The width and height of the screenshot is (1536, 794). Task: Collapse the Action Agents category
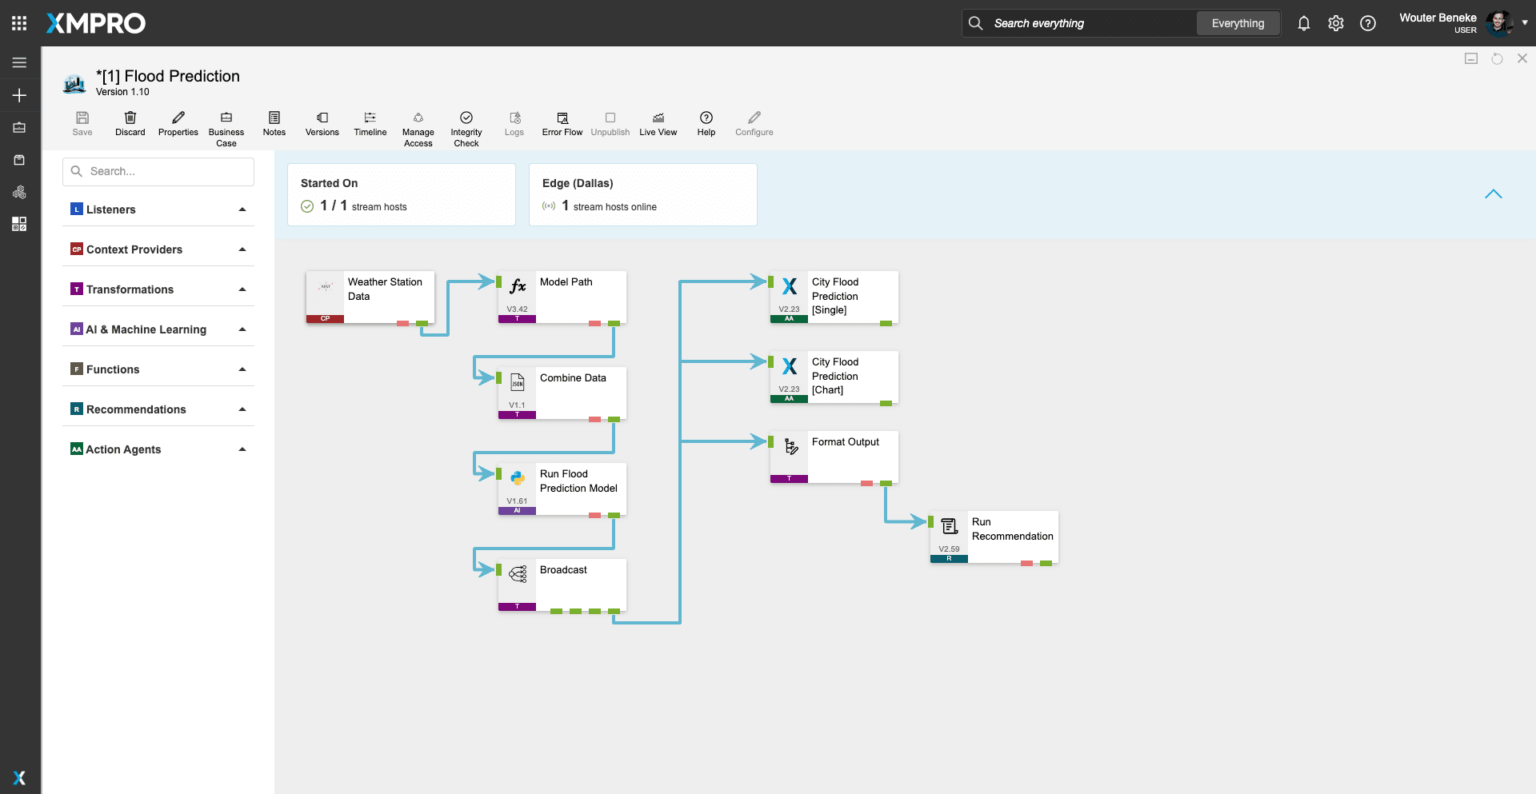[x=242, y=450]
